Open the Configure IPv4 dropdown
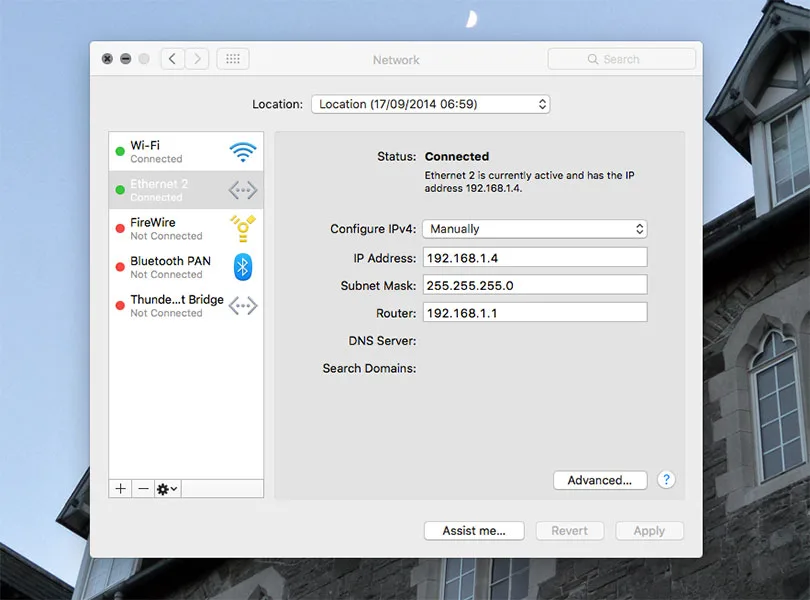 coord(534,229)
